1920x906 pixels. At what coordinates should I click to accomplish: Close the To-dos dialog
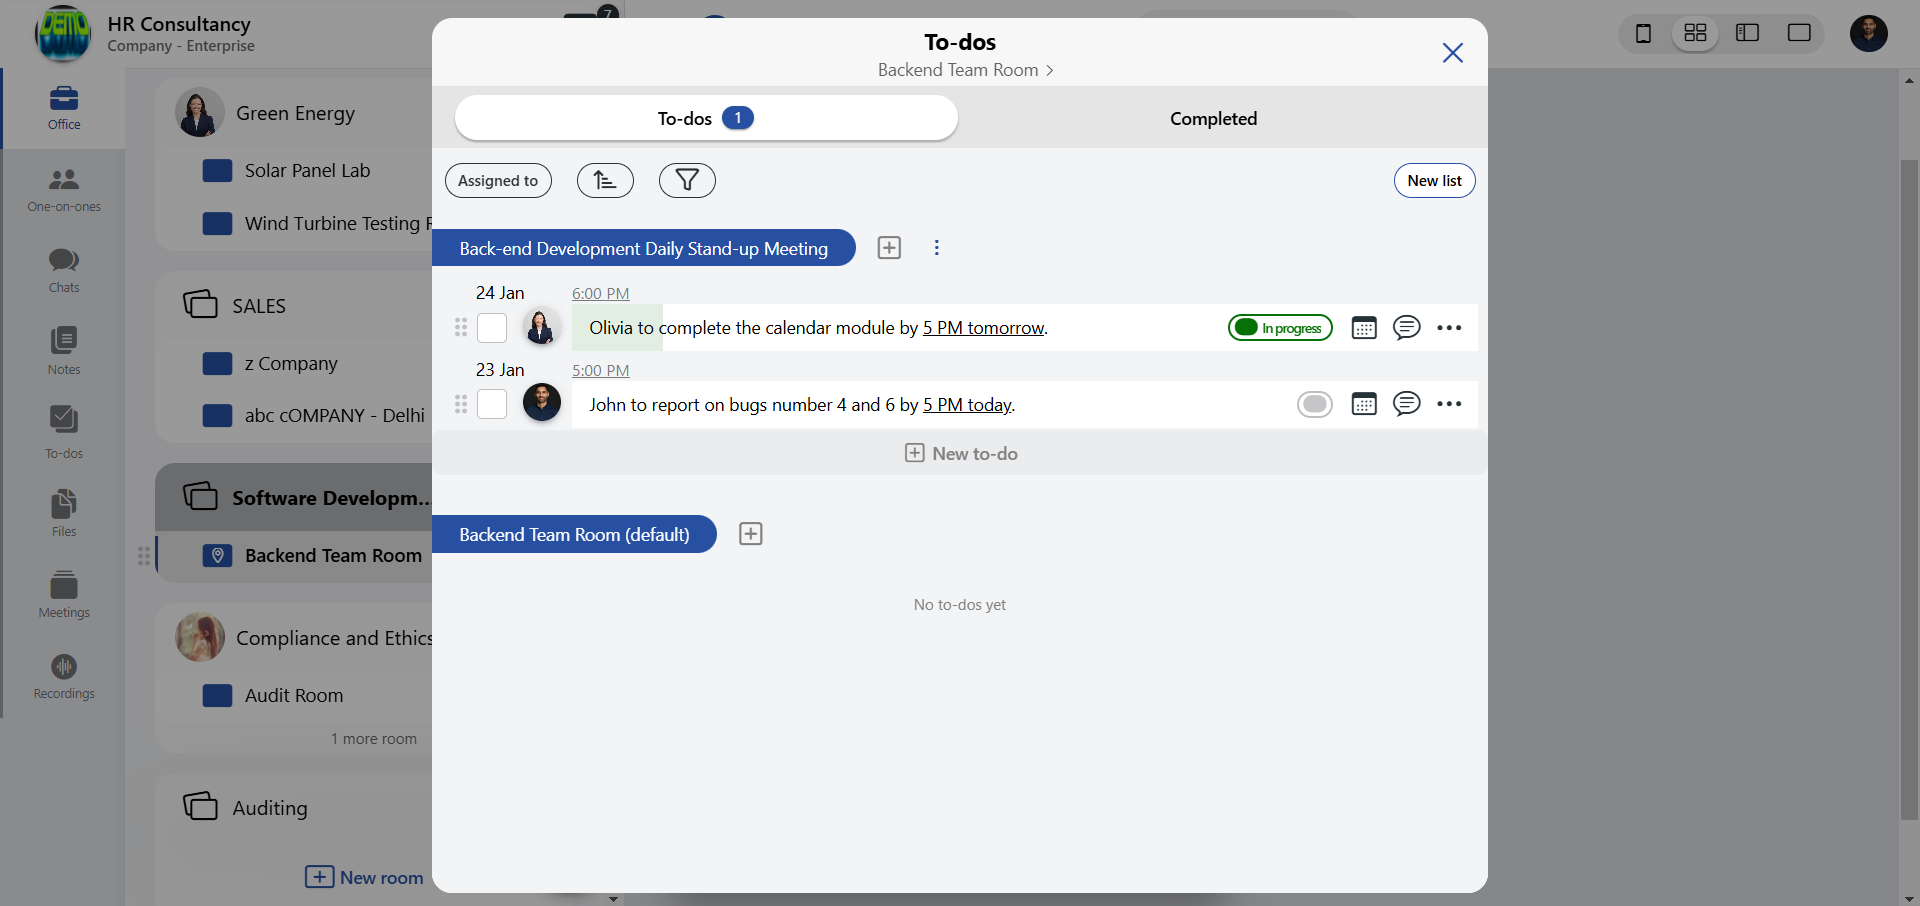(1453, 52)
